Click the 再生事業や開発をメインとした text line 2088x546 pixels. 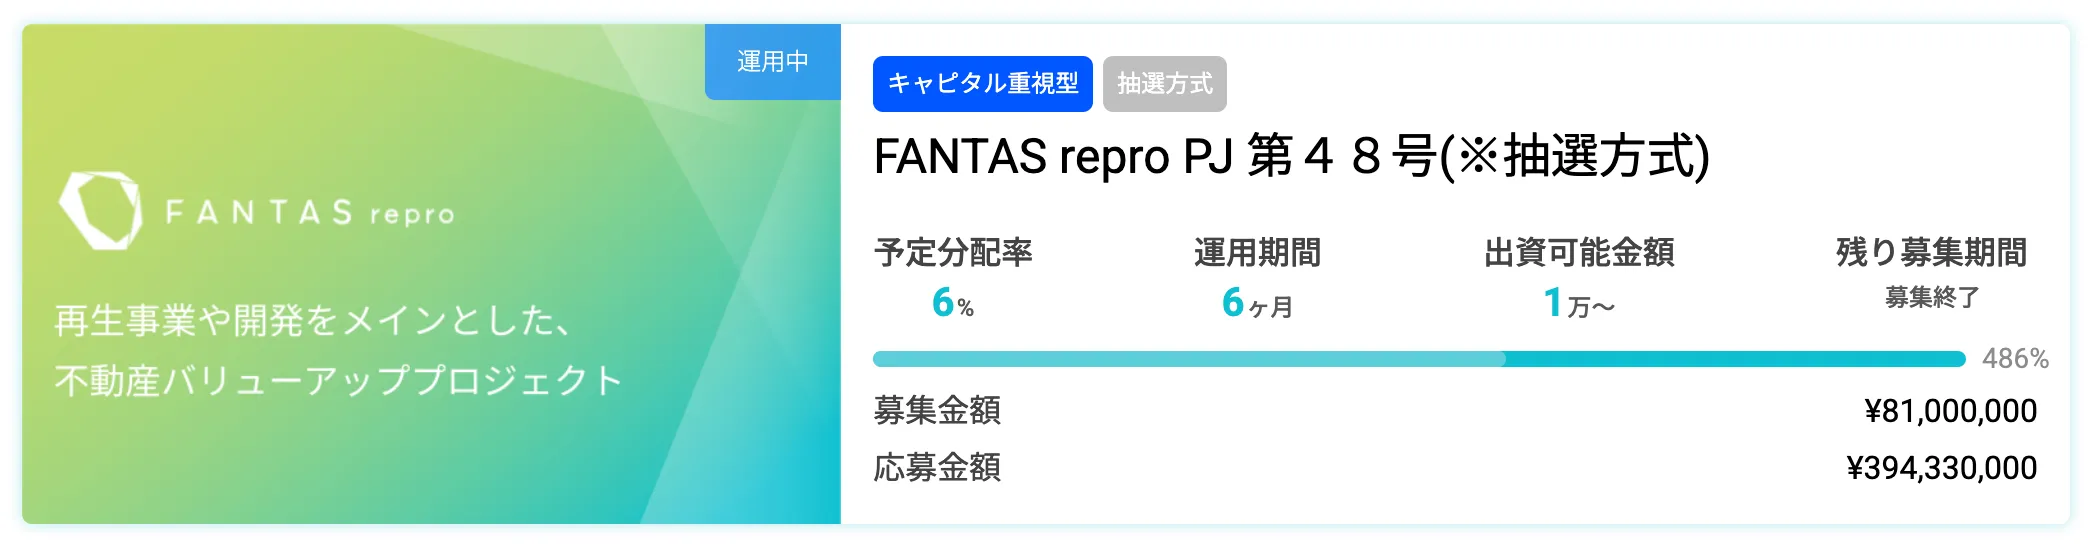pyautogui.click(x=313, y=321)
